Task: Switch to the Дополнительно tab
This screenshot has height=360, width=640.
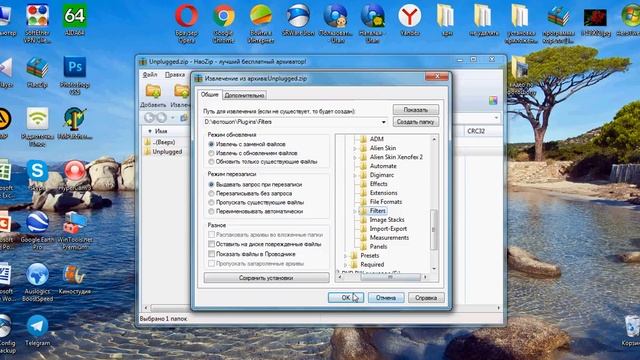Action: pyautogui.click(x=244, y=96)
